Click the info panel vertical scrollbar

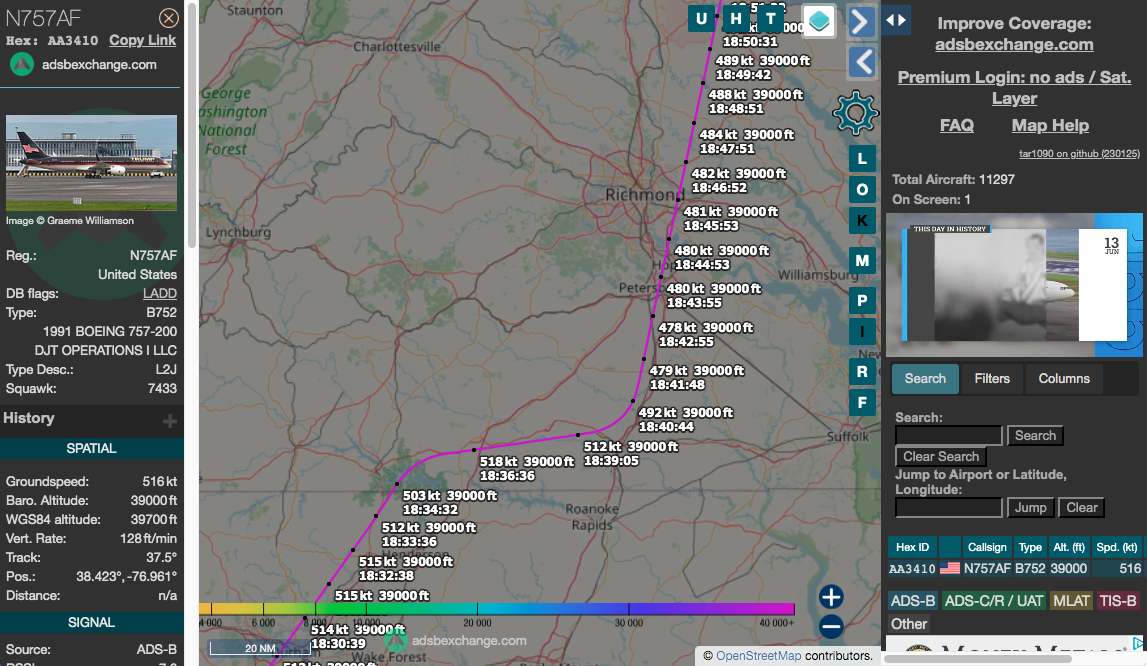click(x=192, y=124)
